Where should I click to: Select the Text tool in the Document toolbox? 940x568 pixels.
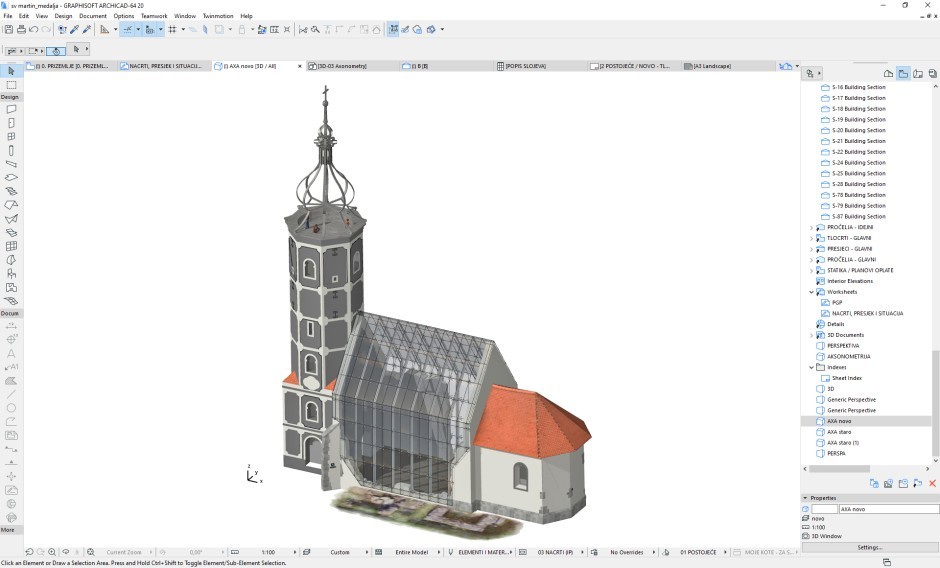(x=11, y=353)
